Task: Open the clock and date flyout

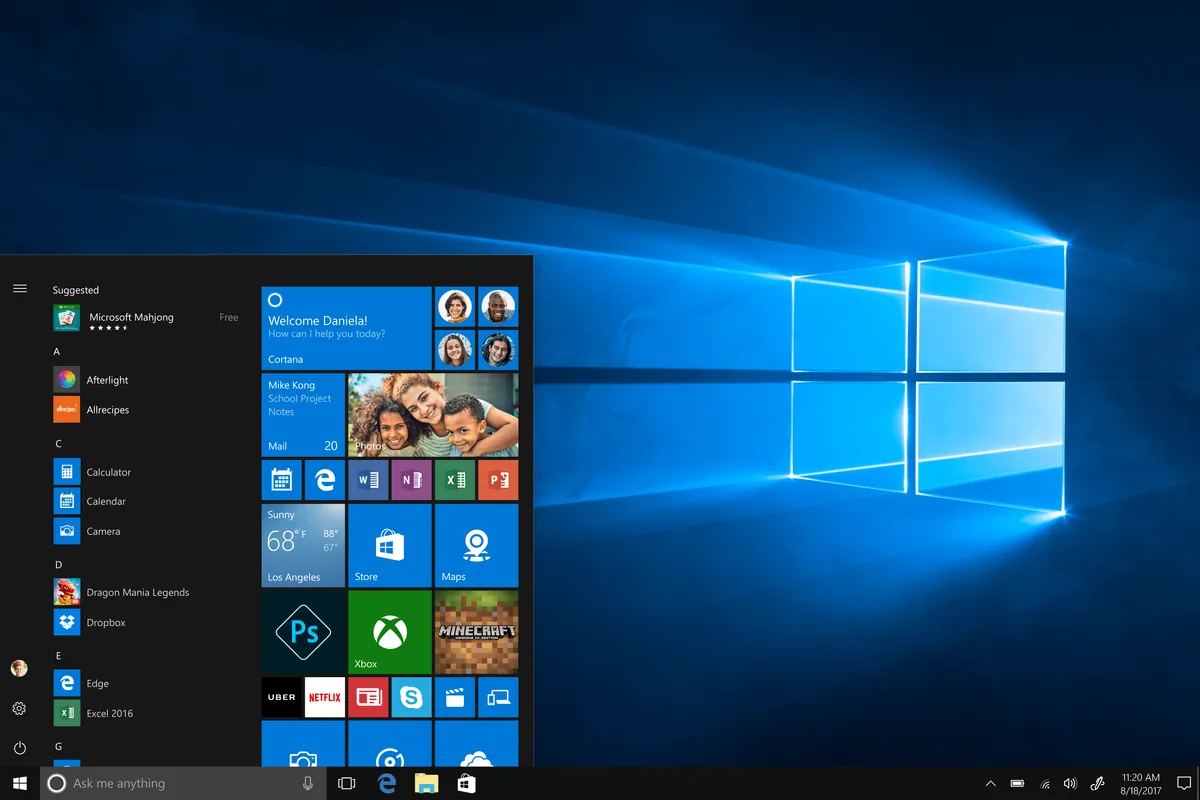Action: tap(1140, 784)
